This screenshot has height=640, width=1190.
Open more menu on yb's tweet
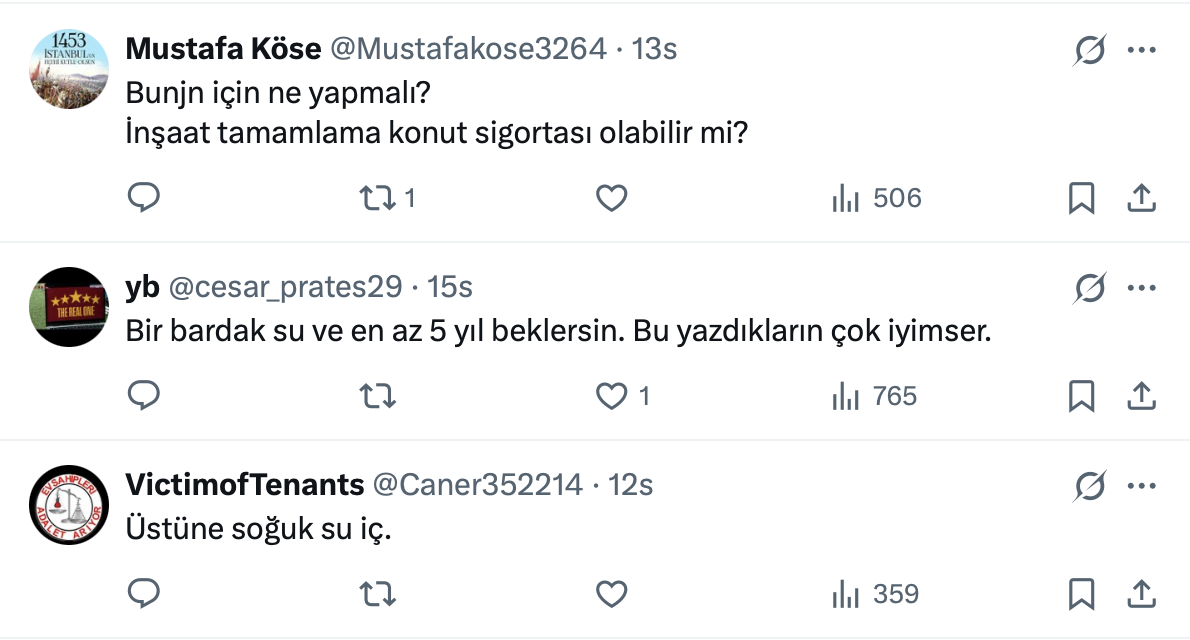click(1141, 288)
